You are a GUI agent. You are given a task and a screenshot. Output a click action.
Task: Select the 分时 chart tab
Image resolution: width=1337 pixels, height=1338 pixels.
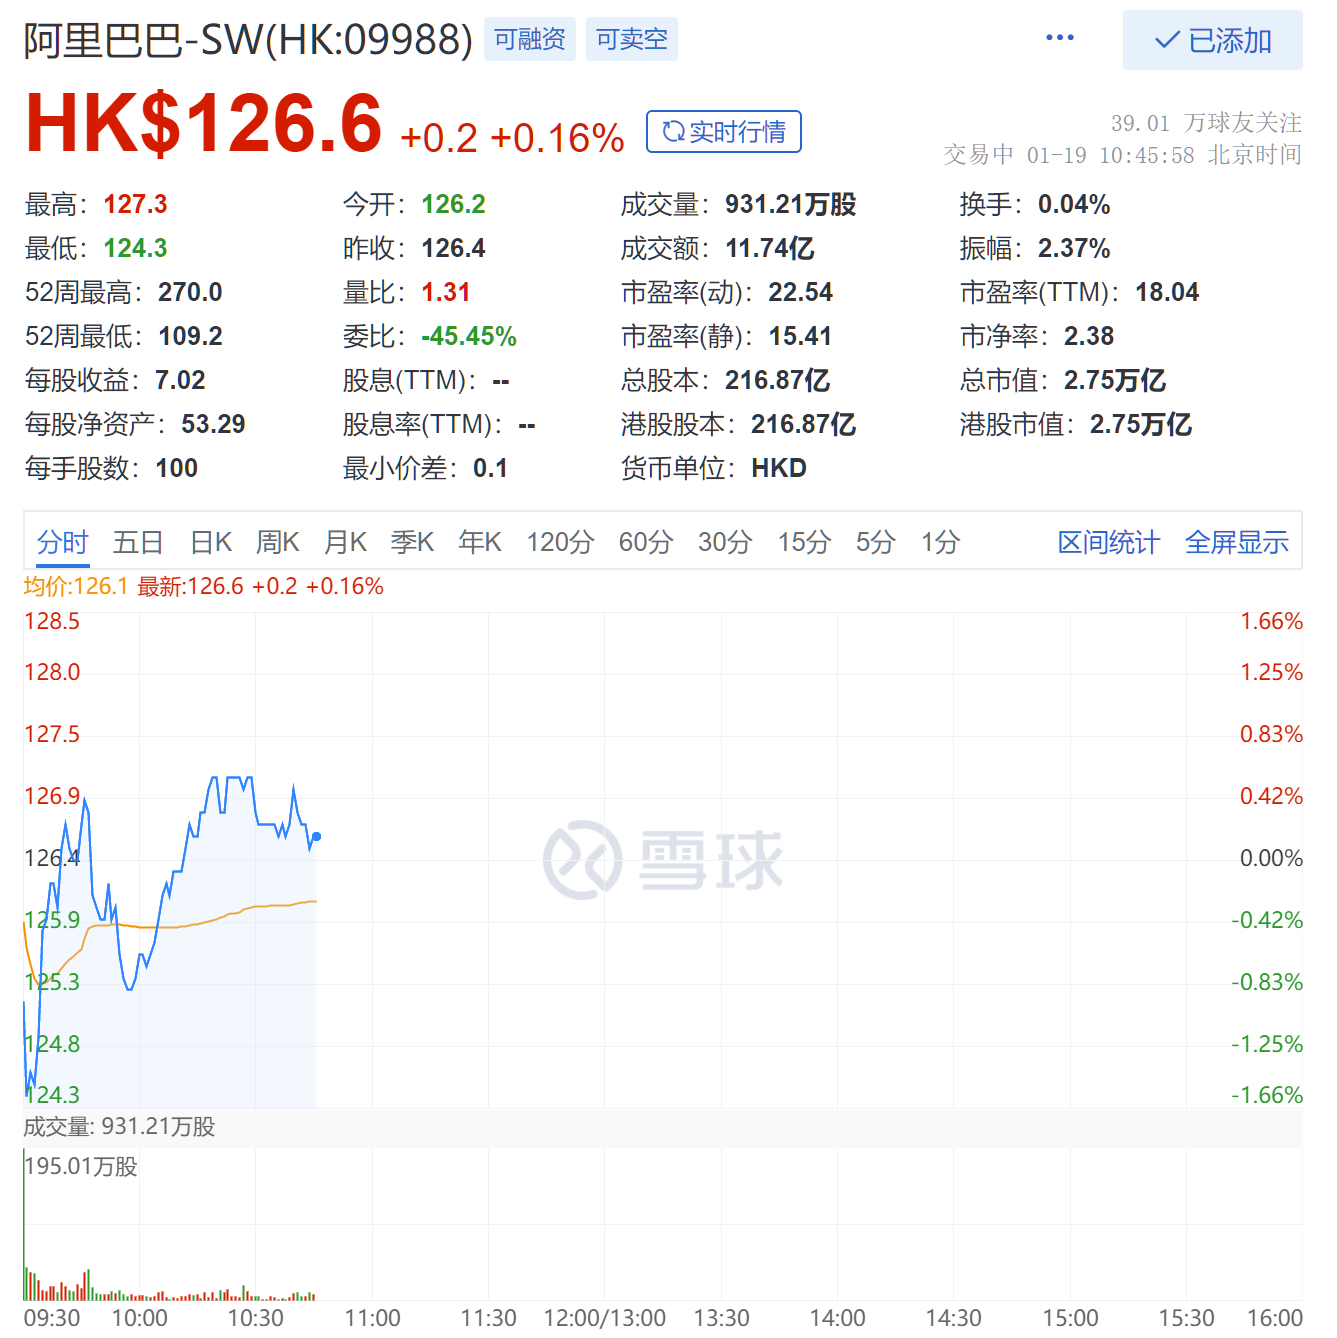pos(62,542)
